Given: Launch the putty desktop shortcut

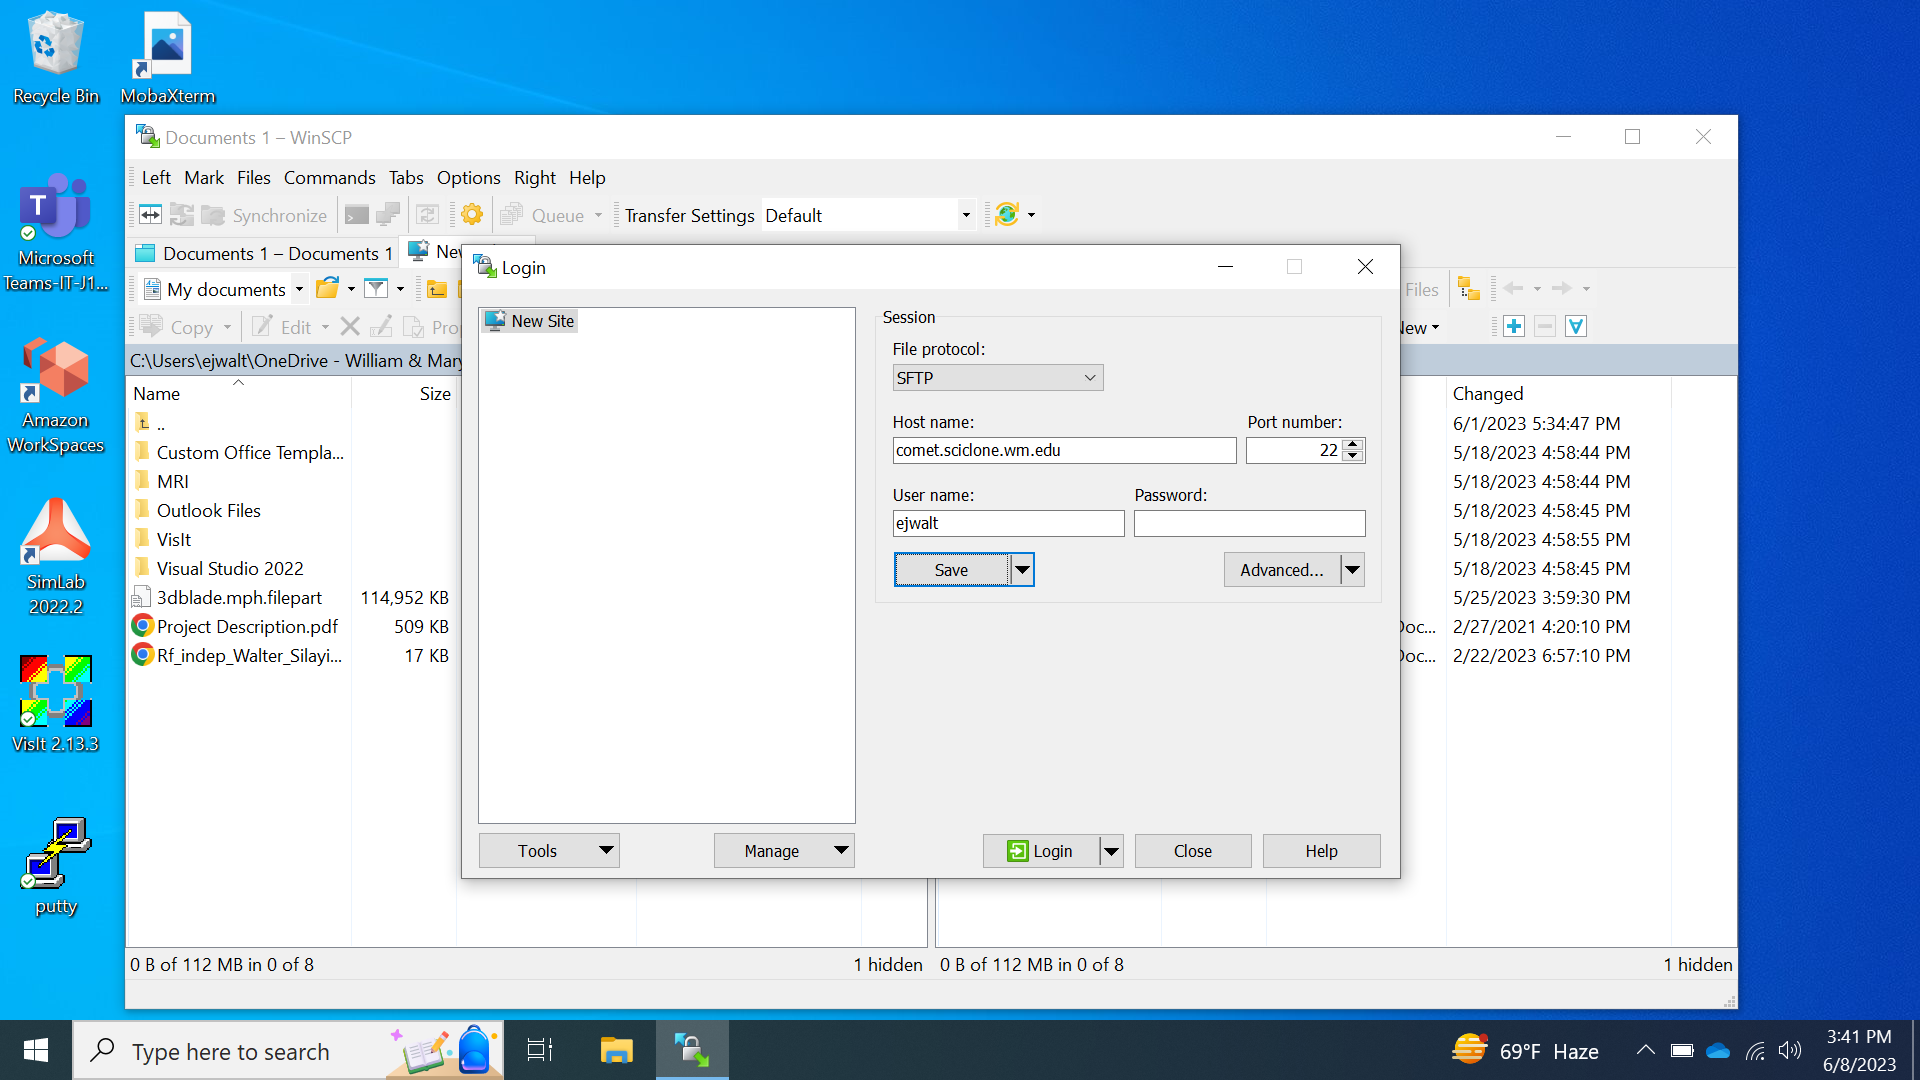Looking at the screenshot, I should click(x=56, y=866).
